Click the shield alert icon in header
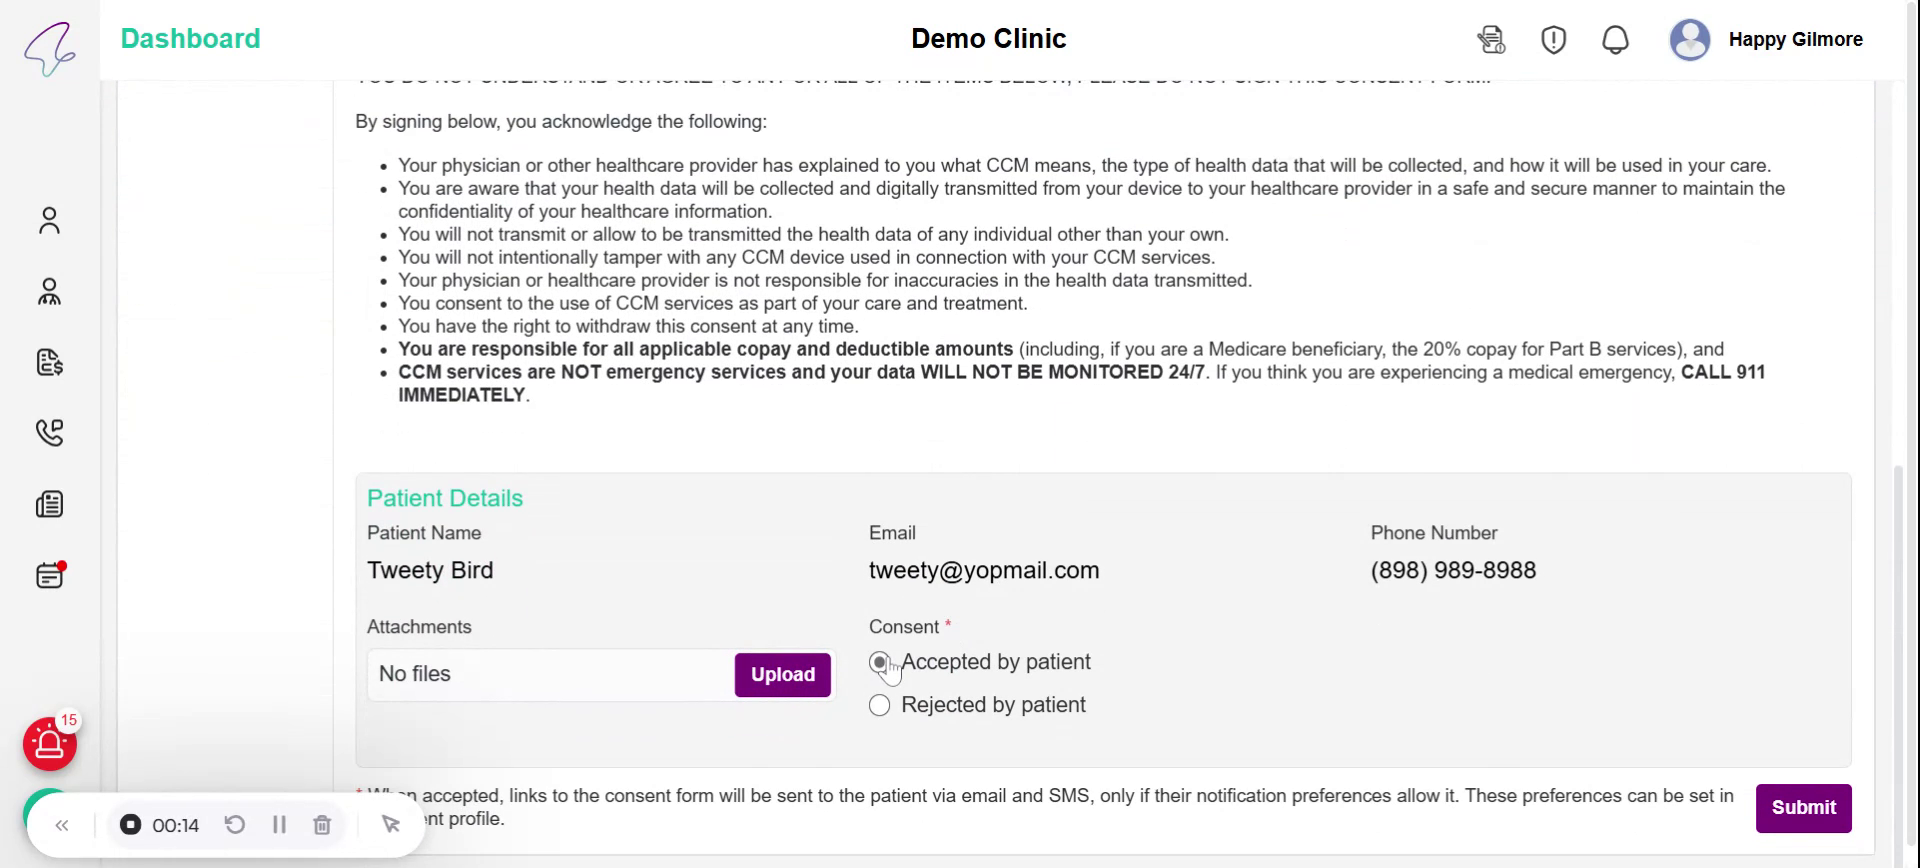The width and height of the screenshot is (1920, 868). pyautogui.click(x=1553, y=40)
